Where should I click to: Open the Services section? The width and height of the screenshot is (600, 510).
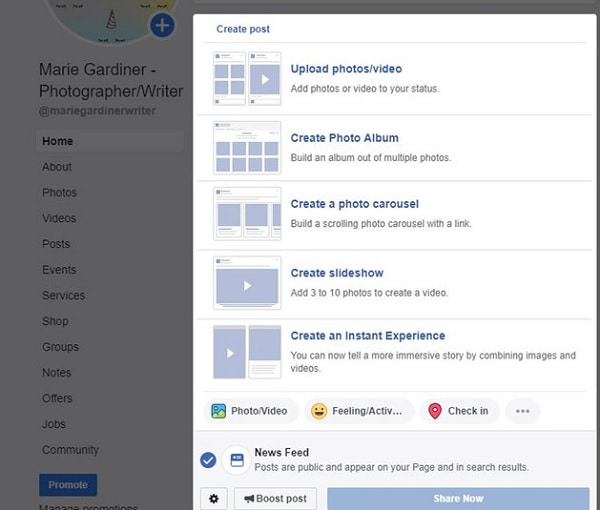coord(64,295)
